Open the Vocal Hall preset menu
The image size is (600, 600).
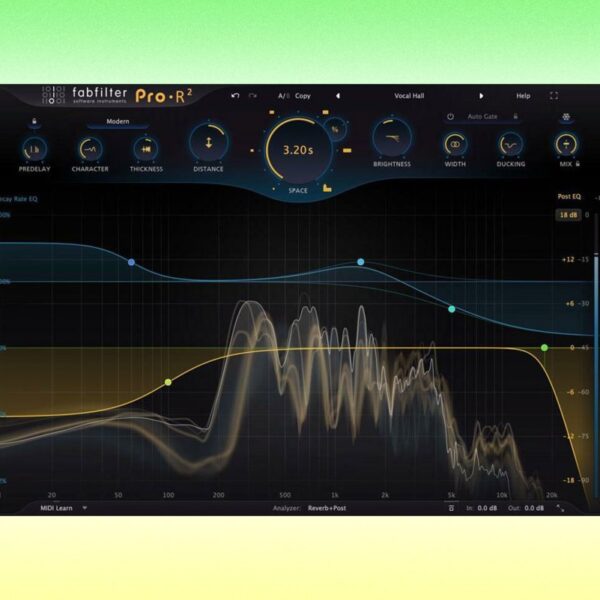tap(409, 96)
